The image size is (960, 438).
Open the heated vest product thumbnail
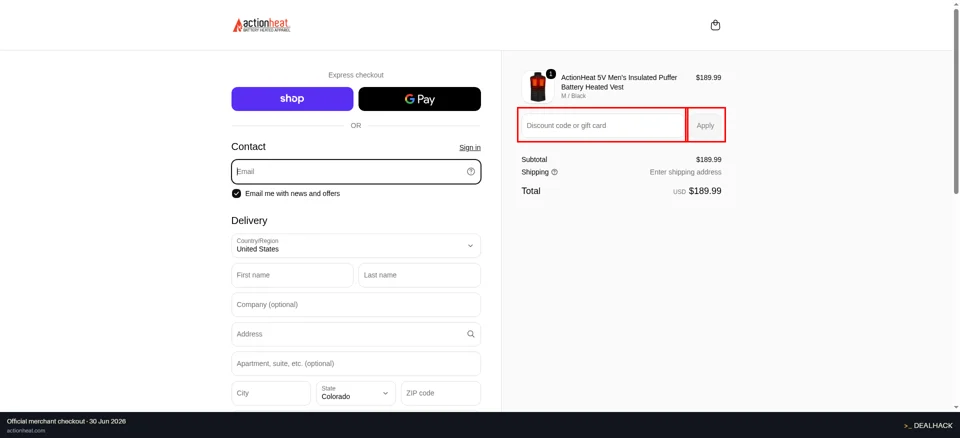click(x=538, y=87)
